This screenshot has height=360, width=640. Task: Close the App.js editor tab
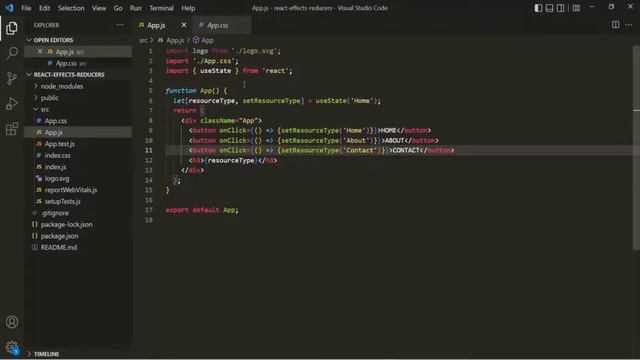point(184,25)
